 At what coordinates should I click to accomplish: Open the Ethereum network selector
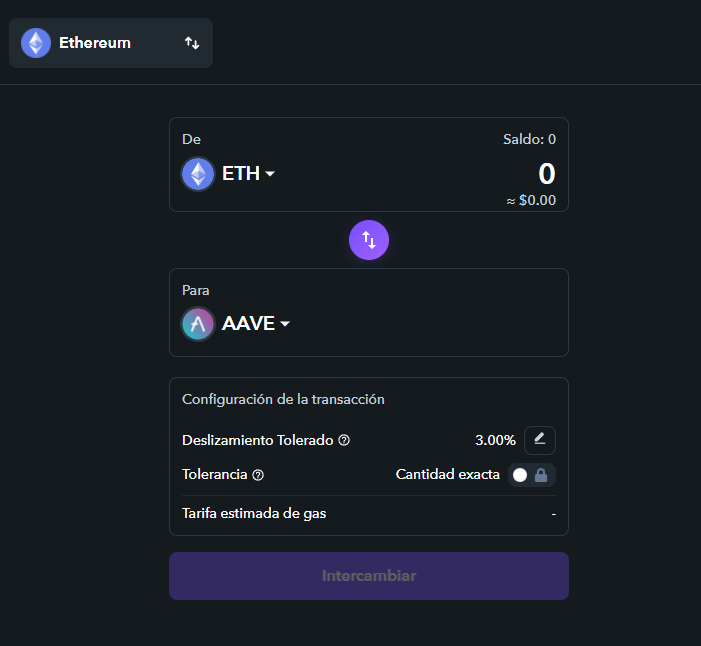click(111, 43)
